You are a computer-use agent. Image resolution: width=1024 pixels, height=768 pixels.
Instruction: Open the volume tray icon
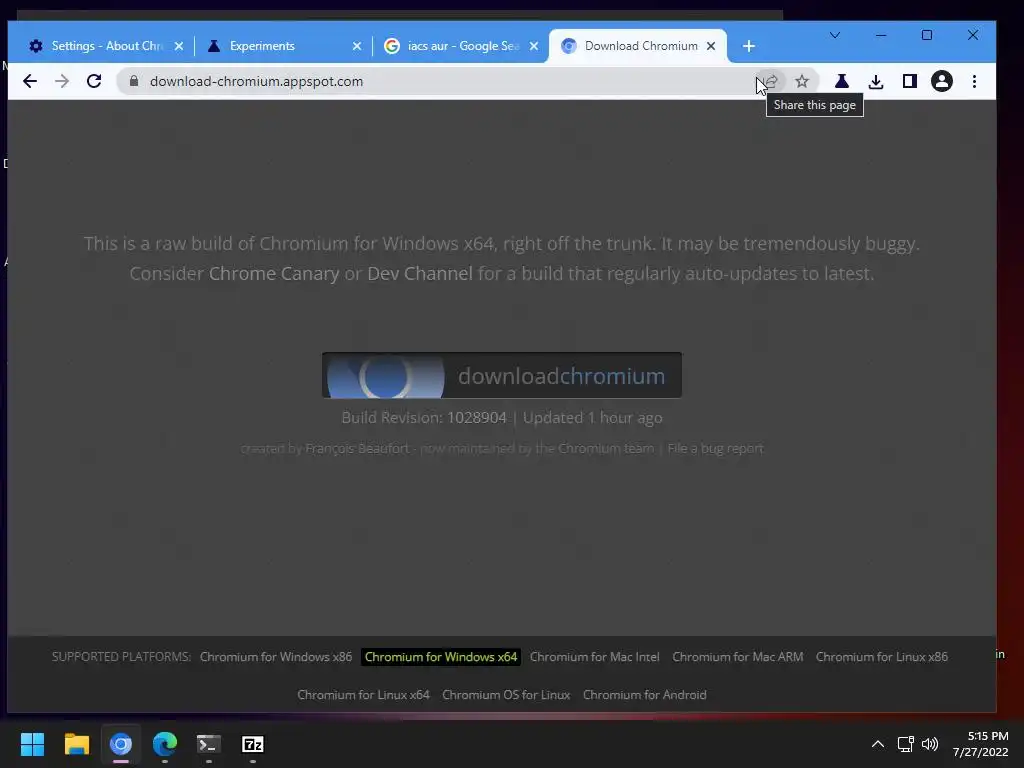coord(930,744)
